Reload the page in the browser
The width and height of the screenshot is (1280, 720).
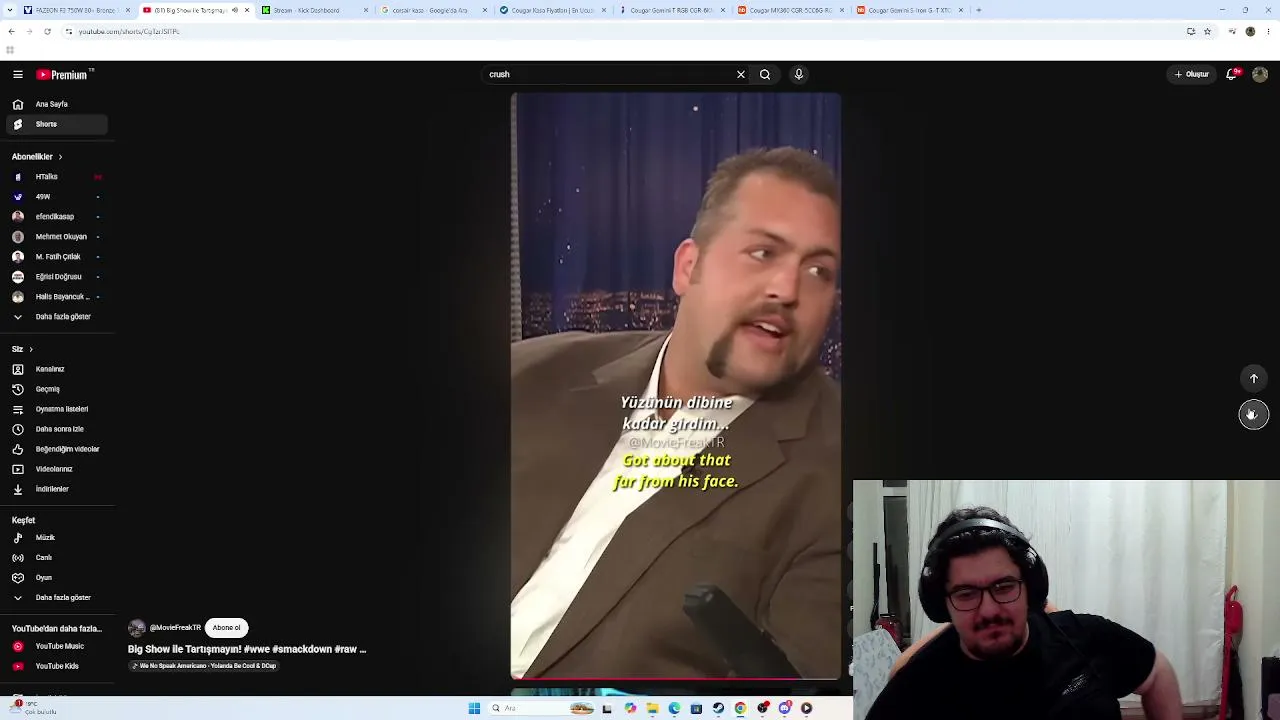47,31
